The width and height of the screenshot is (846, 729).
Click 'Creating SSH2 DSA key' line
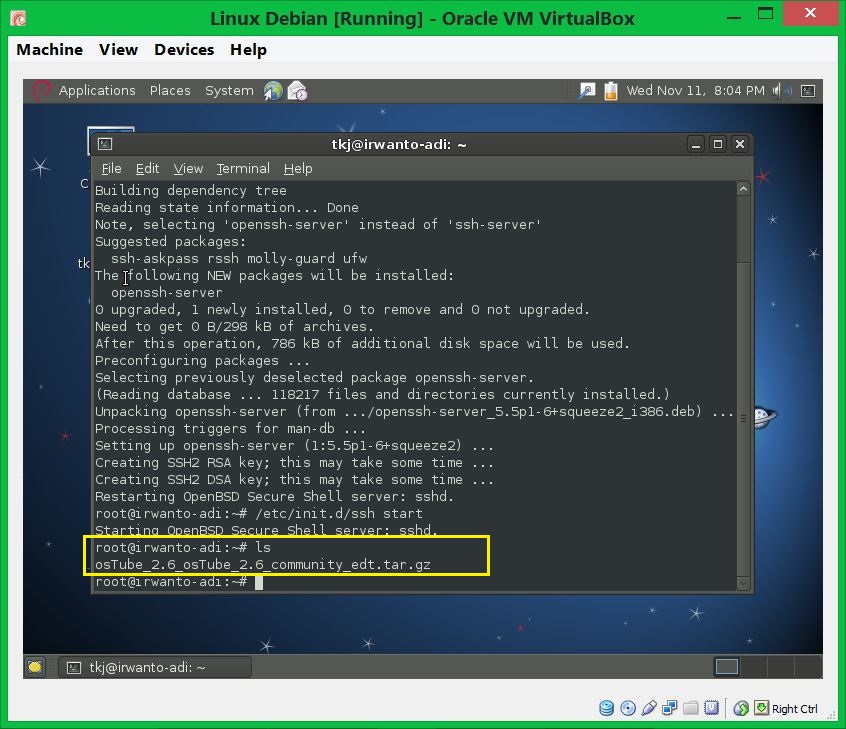[295, 479]
